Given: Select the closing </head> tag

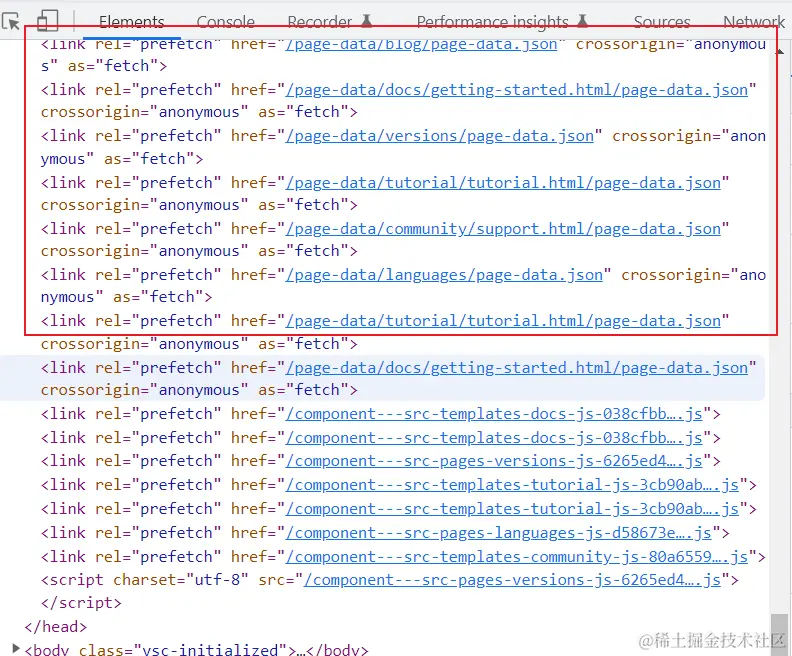Looking at the screenshot, I should coord(56,627).
